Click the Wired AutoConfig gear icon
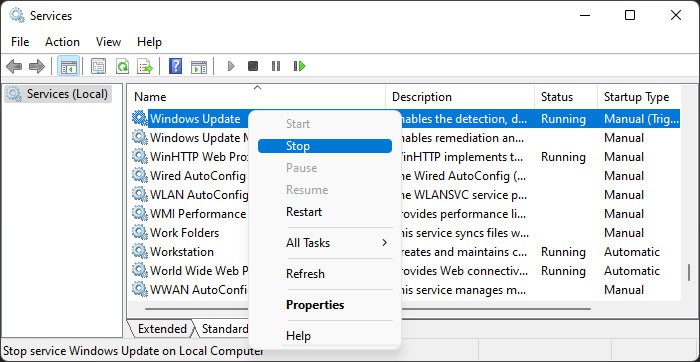The image size is (700, 362). [140, 175]
